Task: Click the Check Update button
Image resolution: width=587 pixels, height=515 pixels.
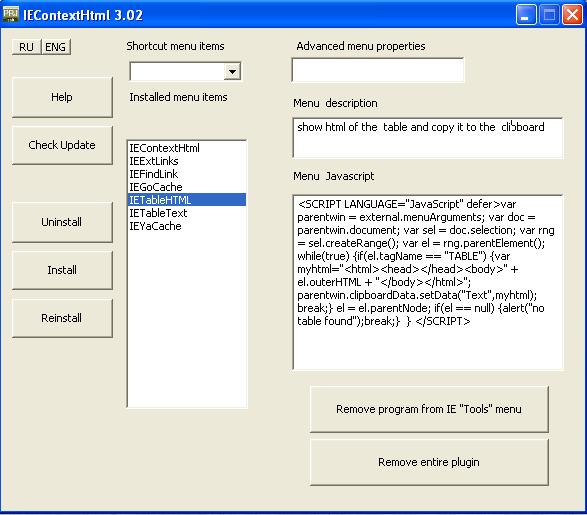Action: point(62,145)
